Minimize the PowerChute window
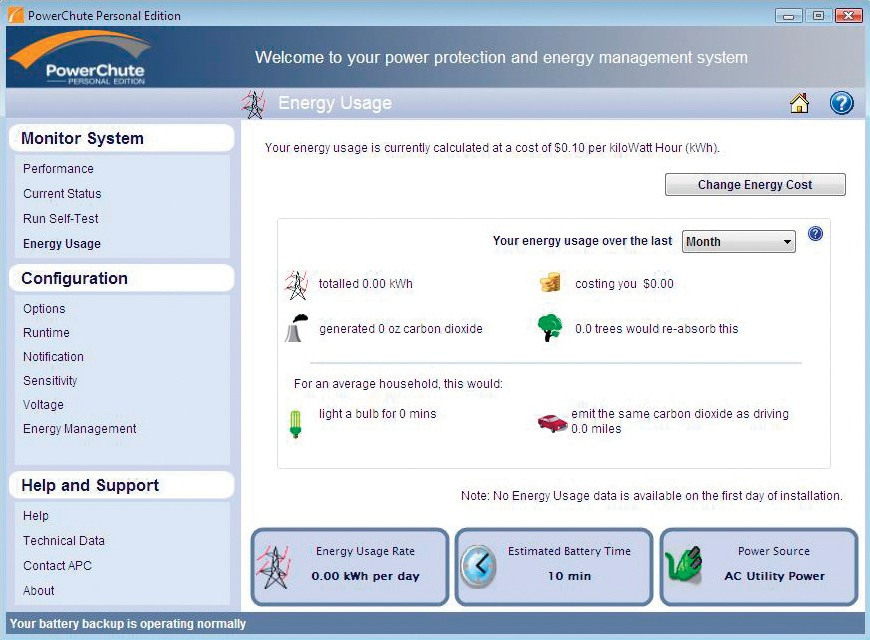 pyautogui.click(x=788, y=16)
